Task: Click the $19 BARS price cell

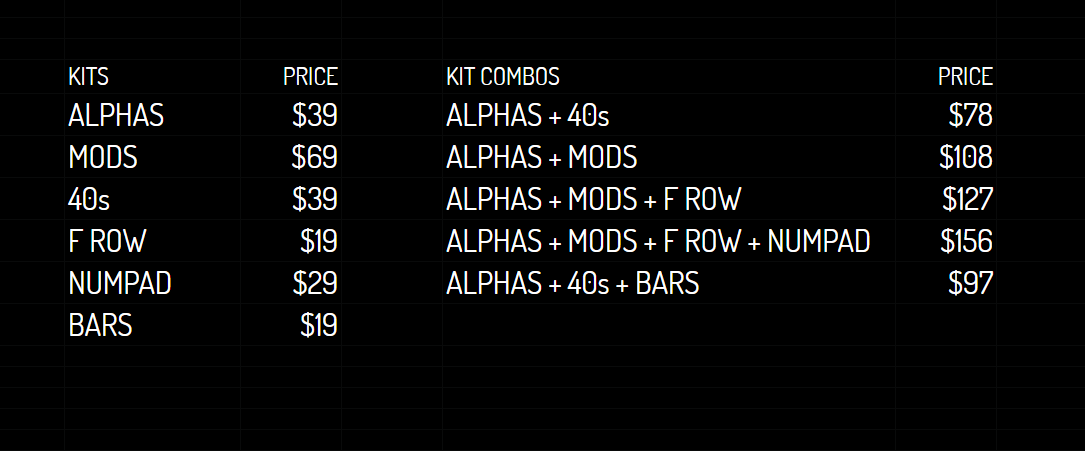Action: click(x=318, y=326)
